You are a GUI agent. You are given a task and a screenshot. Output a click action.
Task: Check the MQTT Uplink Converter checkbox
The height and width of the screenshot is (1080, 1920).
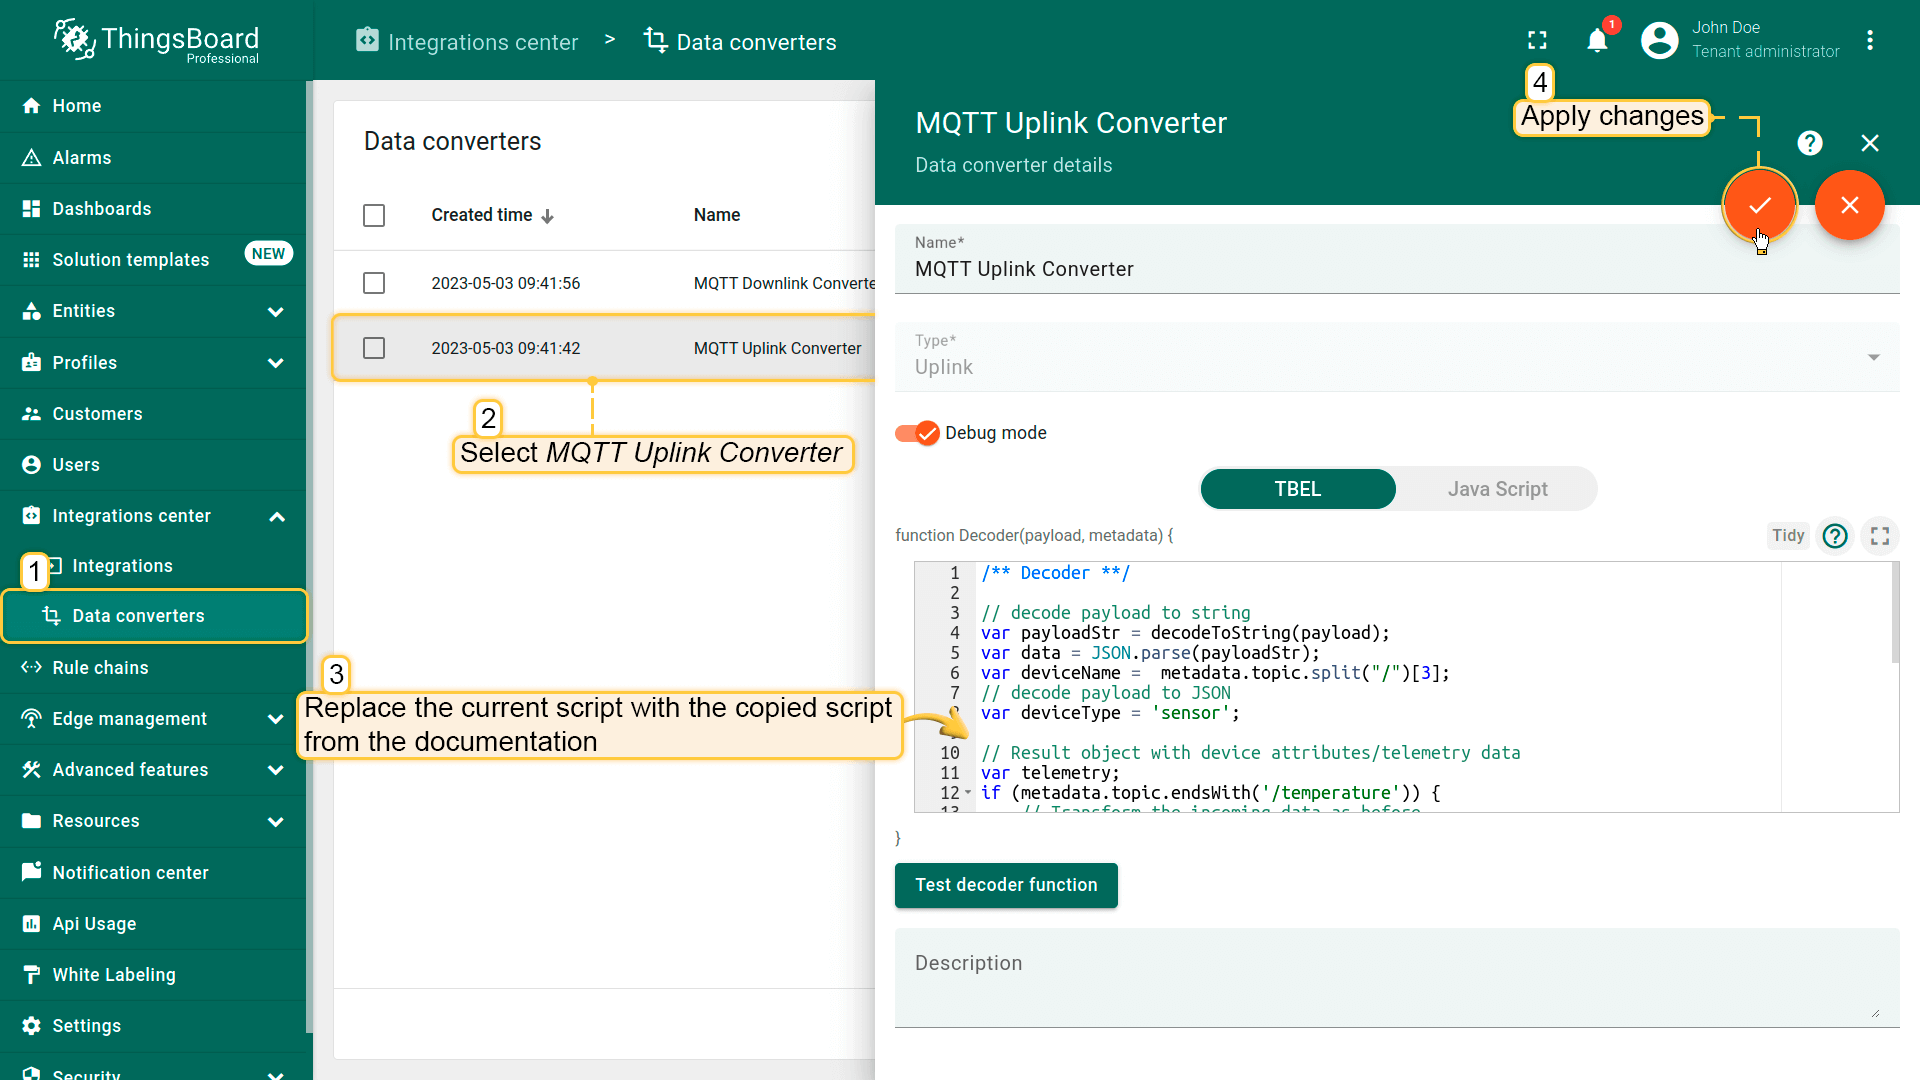373,348
